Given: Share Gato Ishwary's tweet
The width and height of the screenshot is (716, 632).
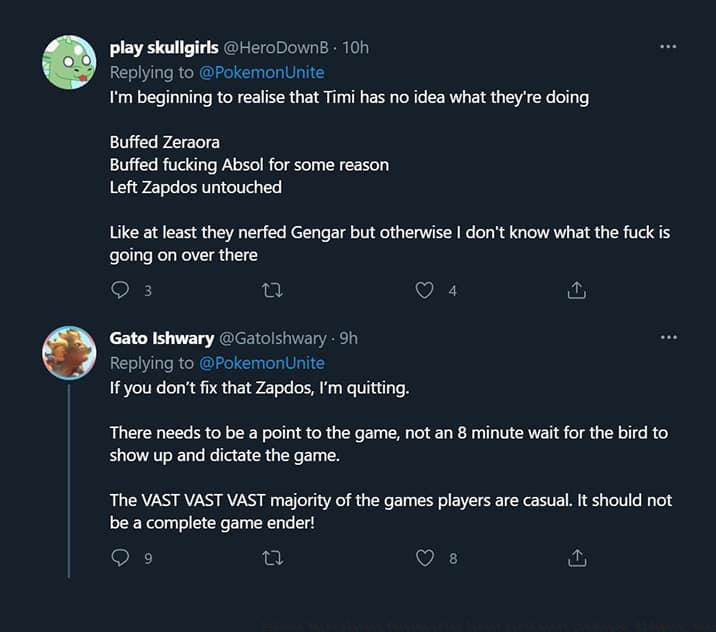Looking at the screenshot, I should click(x=576, y=558).
